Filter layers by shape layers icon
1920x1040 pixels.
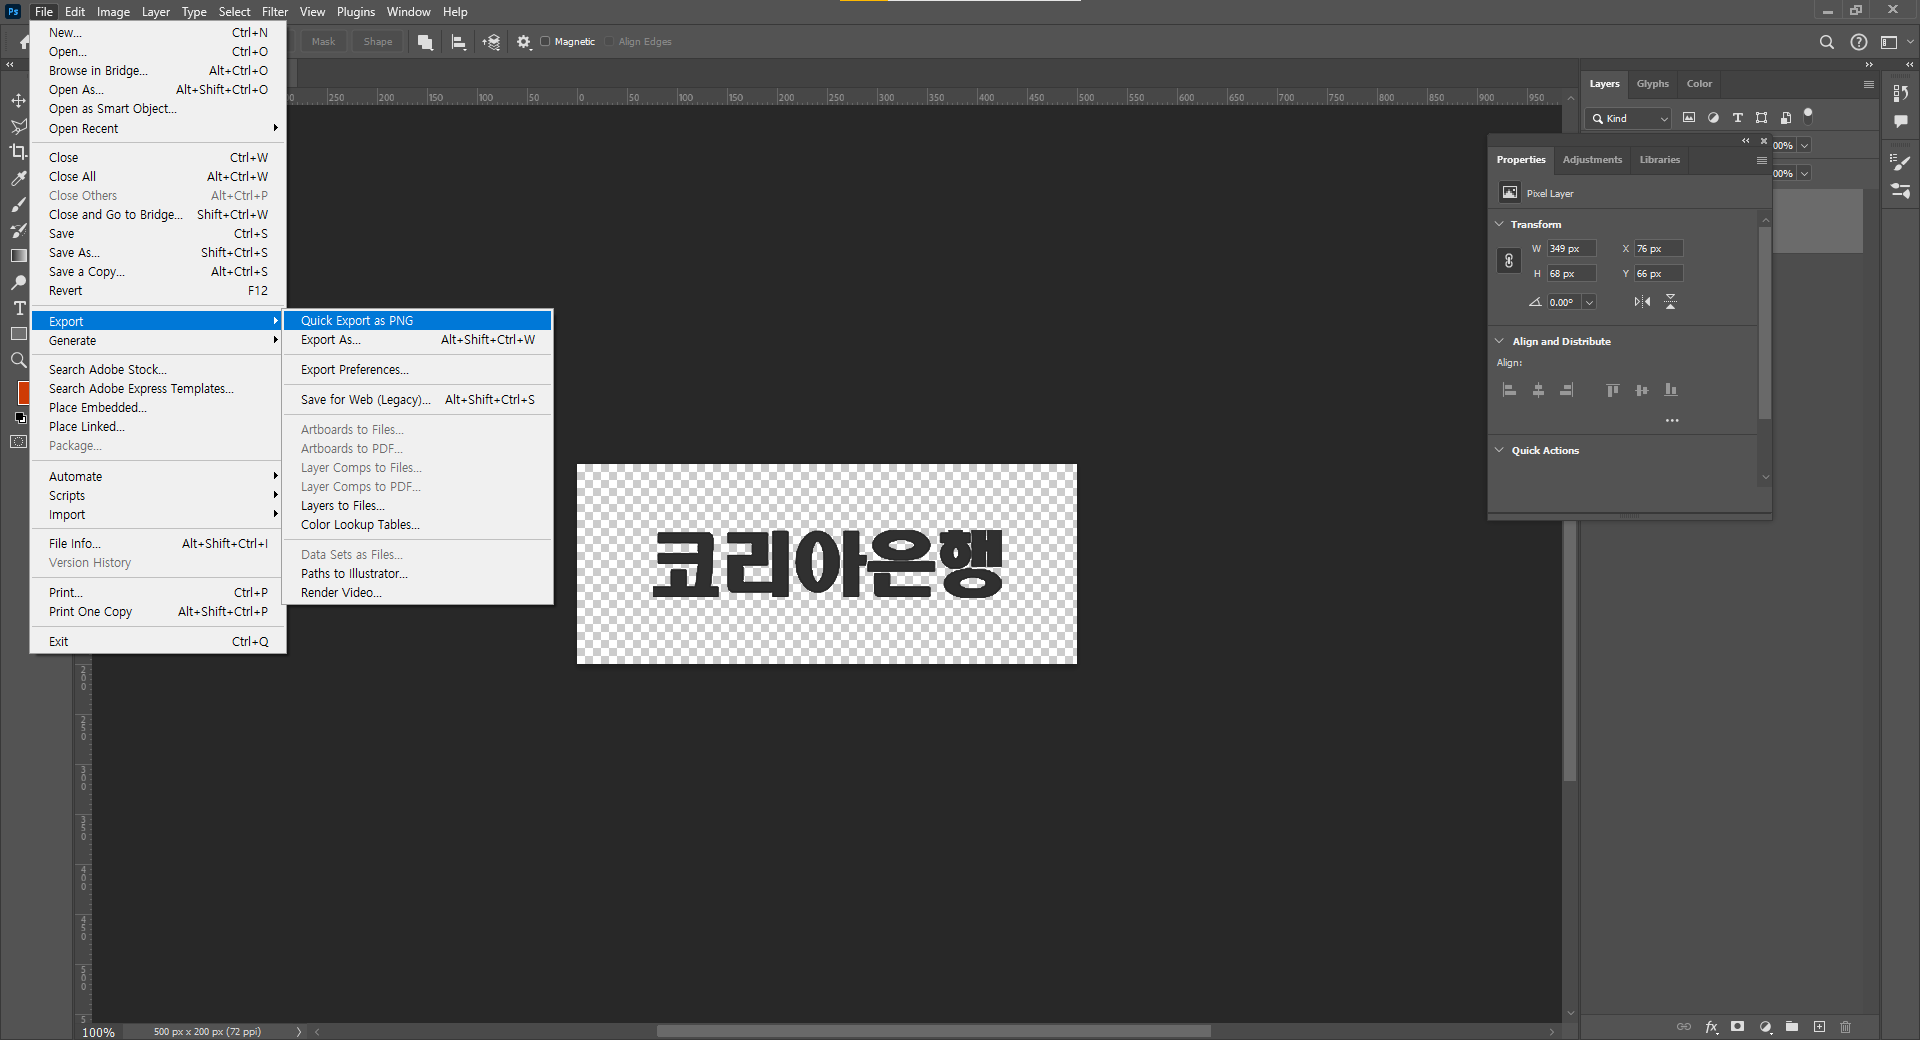1761,118
